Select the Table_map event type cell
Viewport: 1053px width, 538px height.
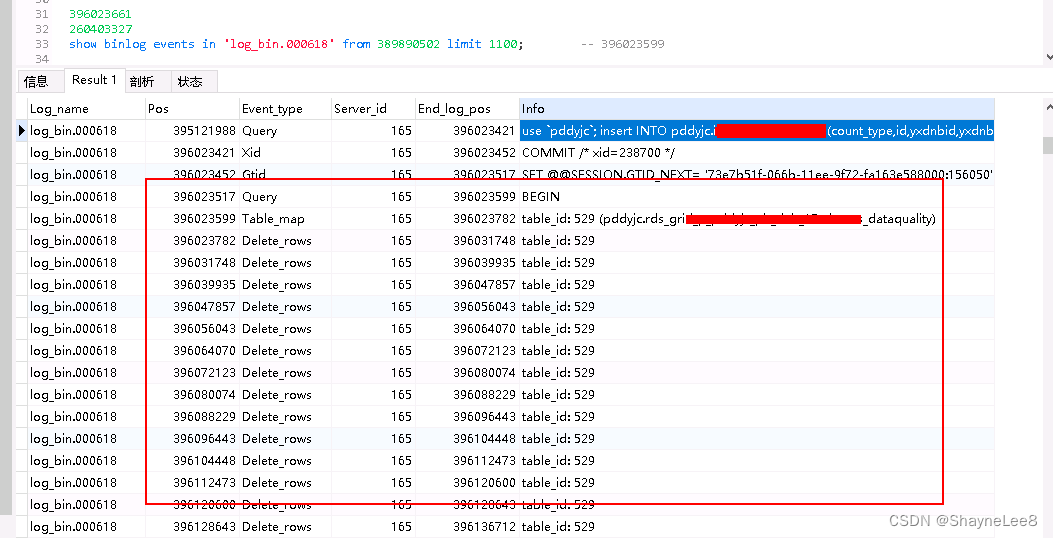285,218
